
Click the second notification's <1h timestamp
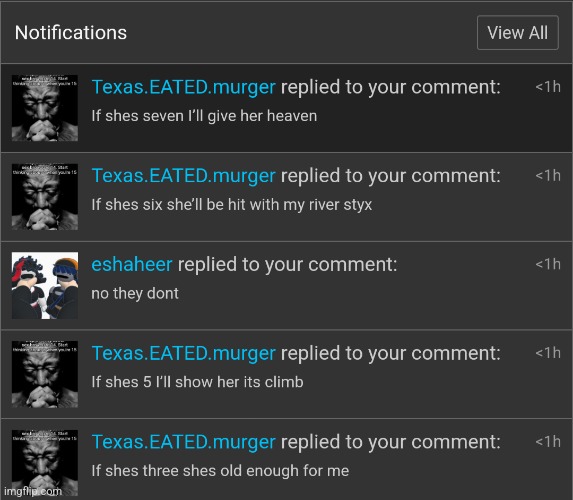pos(548,176)
